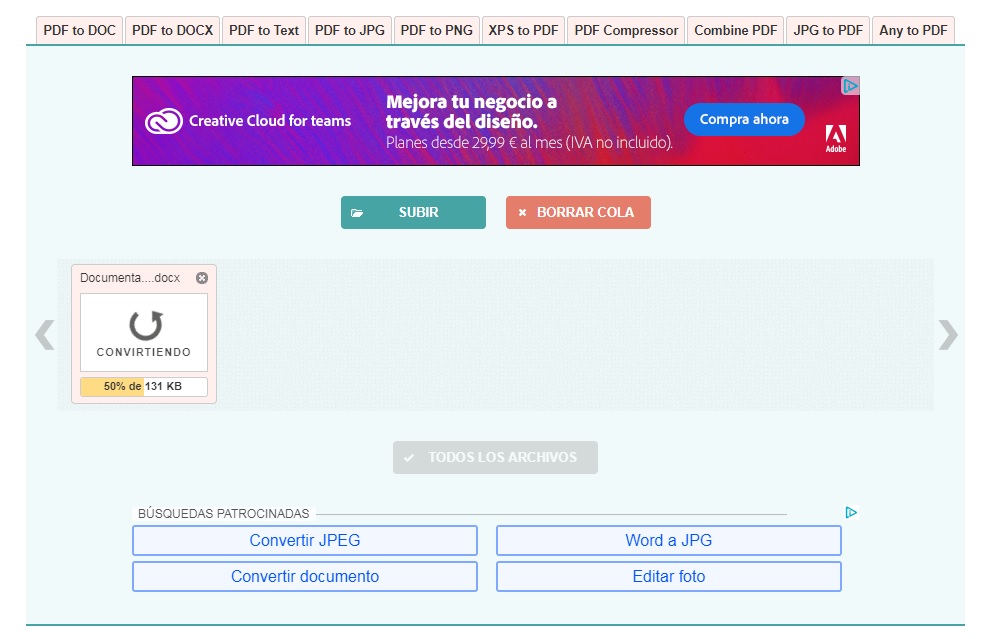Open the Convertir JPEG sponsored link
Image resolution: width=989 pixels, height=639 pixels.
(x=305, y=541)
